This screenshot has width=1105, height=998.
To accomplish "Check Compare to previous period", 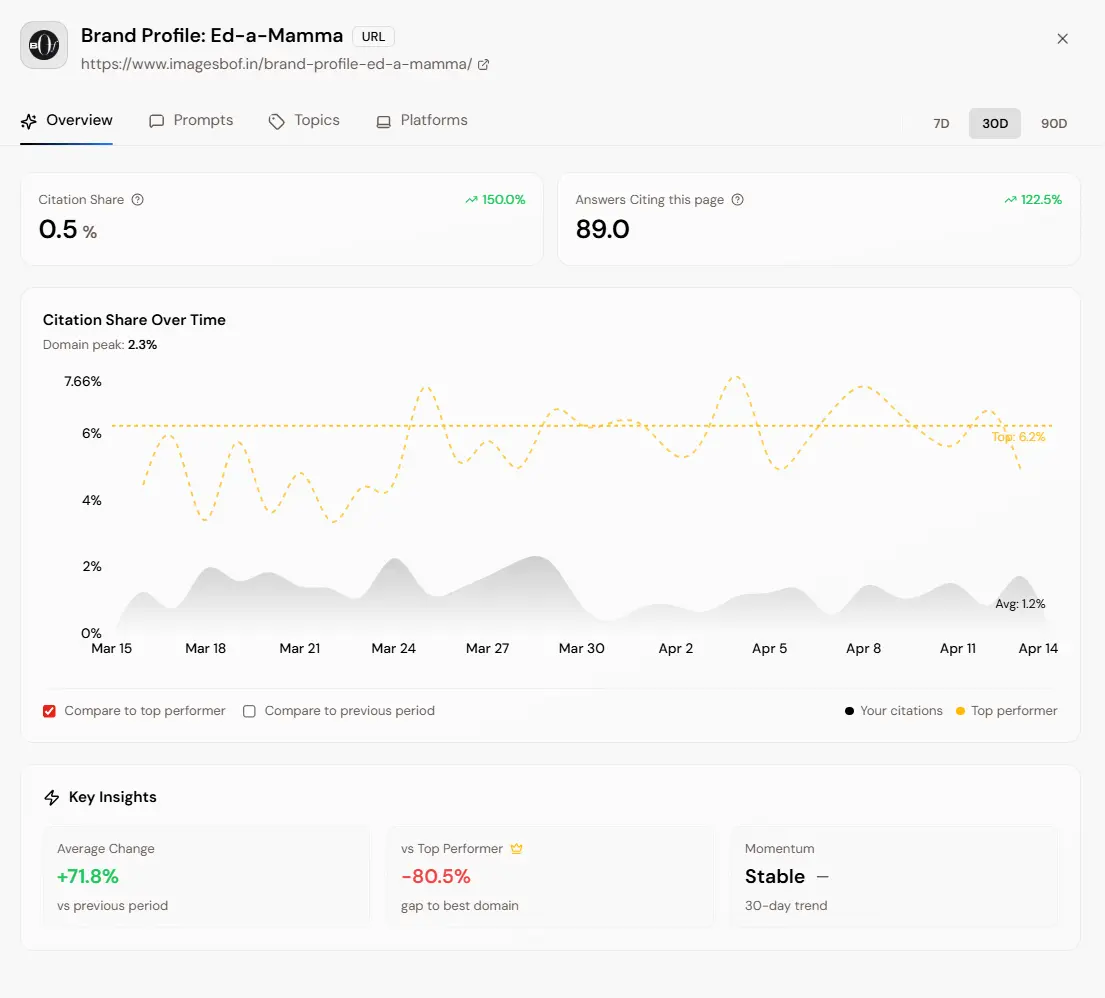I will (249, 711).
